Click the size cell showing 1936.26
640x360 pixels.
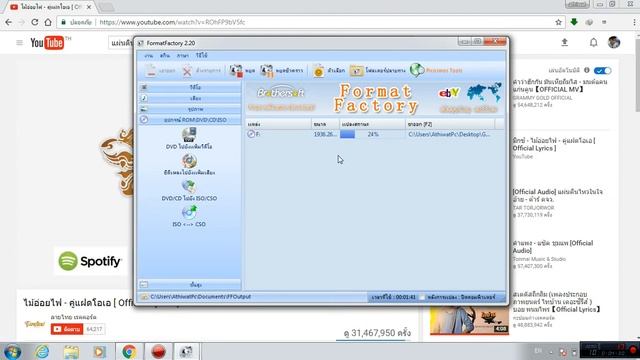coord(325,134)
